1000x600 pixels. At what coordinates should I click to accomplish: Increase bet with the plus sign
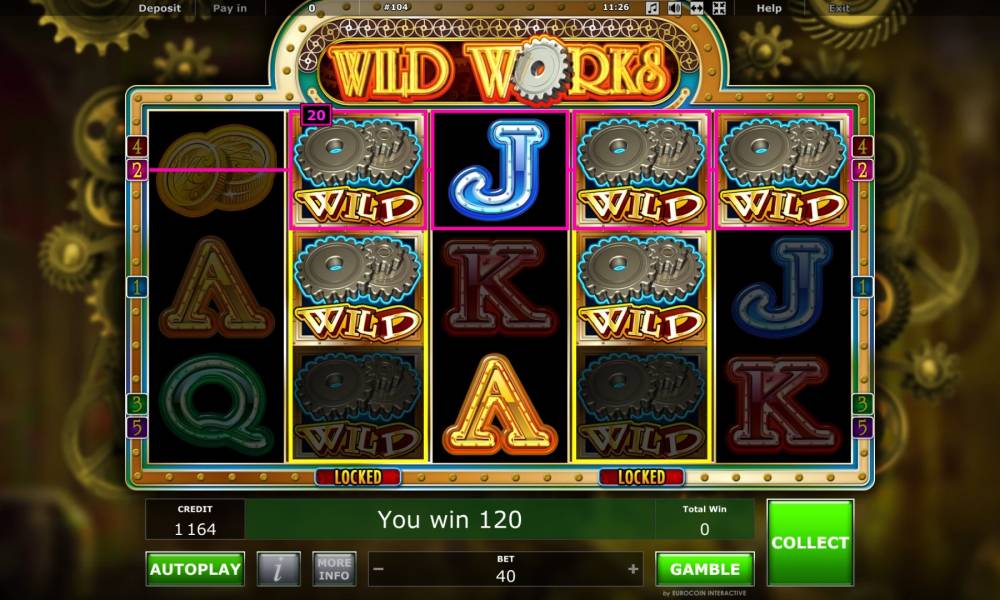633,569
